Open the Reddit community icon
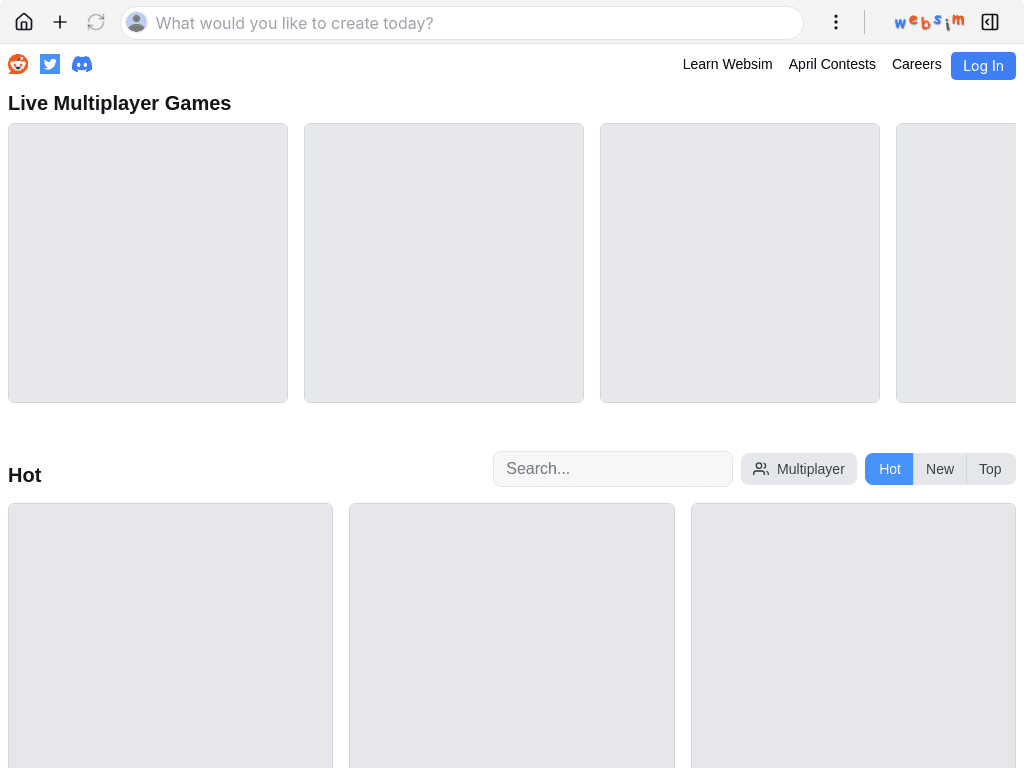 pyautogui.click(x=18, y=64)
